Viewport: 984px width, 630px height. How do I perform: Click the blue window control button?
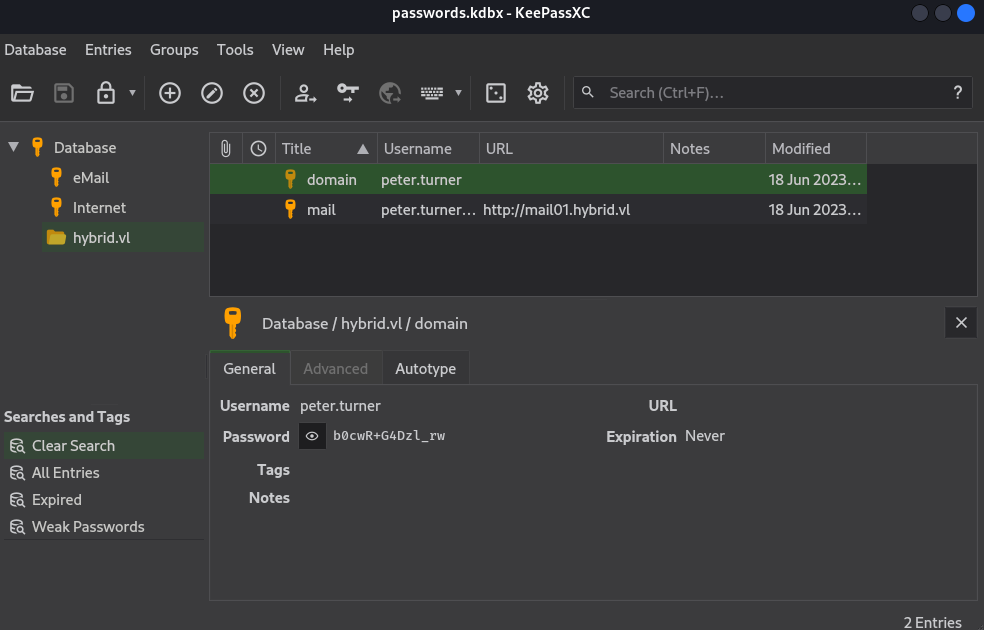pyautogui.click(x=966, y=13)
